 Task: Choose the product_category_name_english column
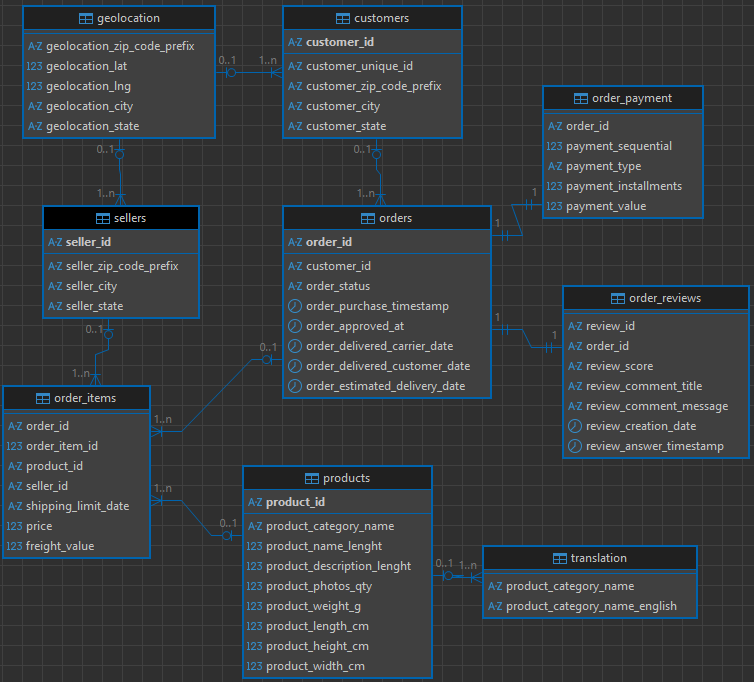(591, 606)
